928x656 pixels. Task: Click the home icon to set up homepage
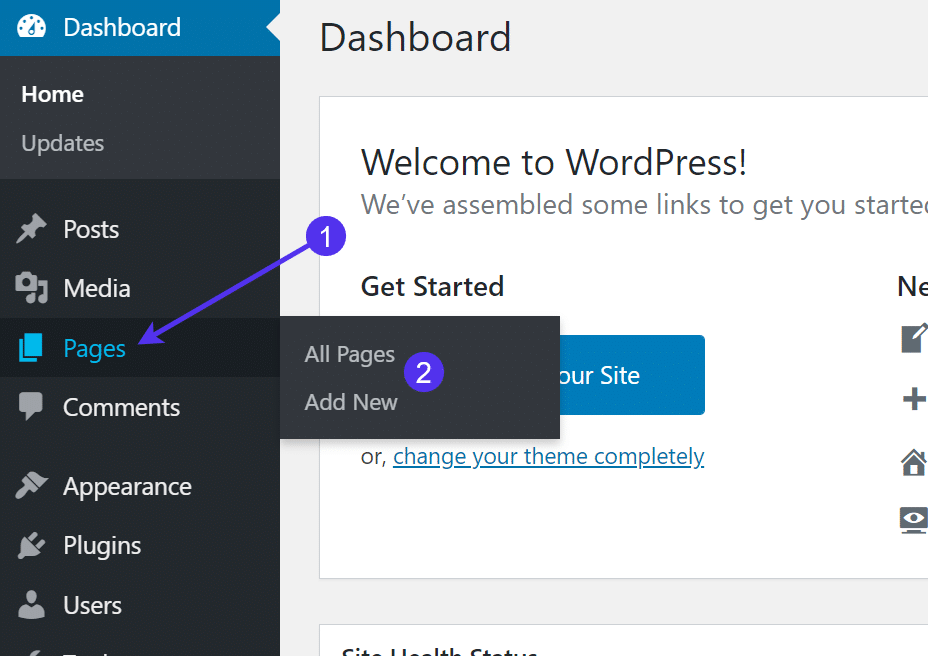pos(912,461)
